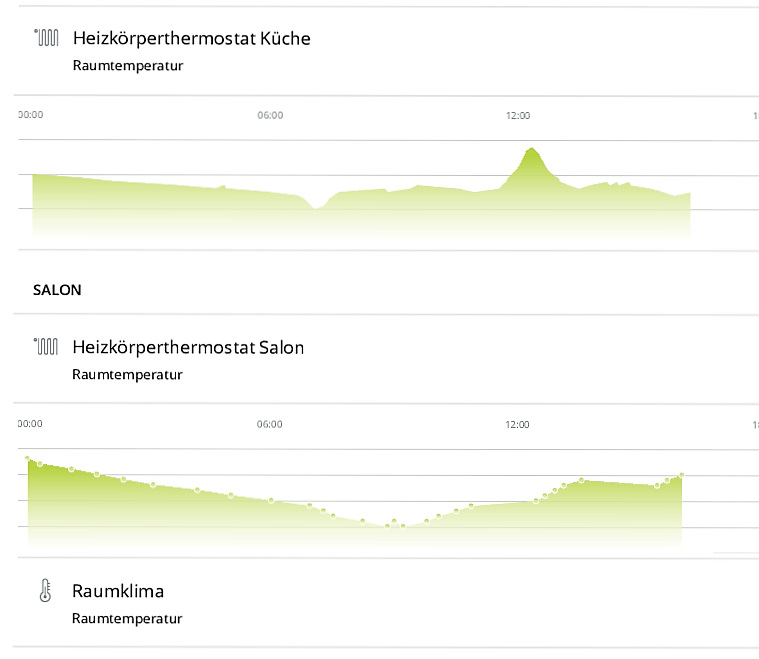Viewport: 759px width, 659px height.
Task: Click the first data point of Salon chart
Action: pyautogui.click(x=28, y=458)
